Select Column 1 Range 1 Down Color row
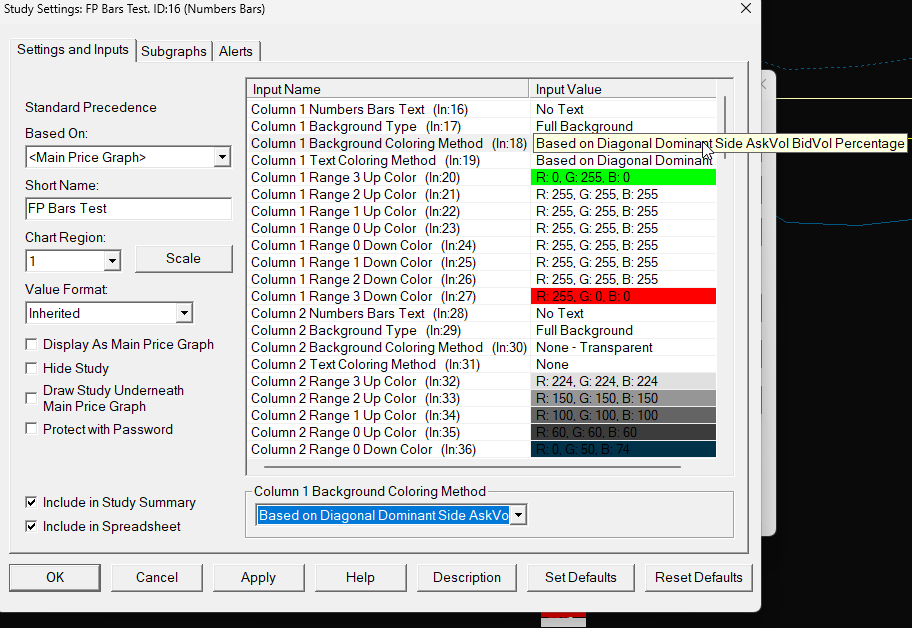The width and height of the screenshot is (912, 628). 483,262
